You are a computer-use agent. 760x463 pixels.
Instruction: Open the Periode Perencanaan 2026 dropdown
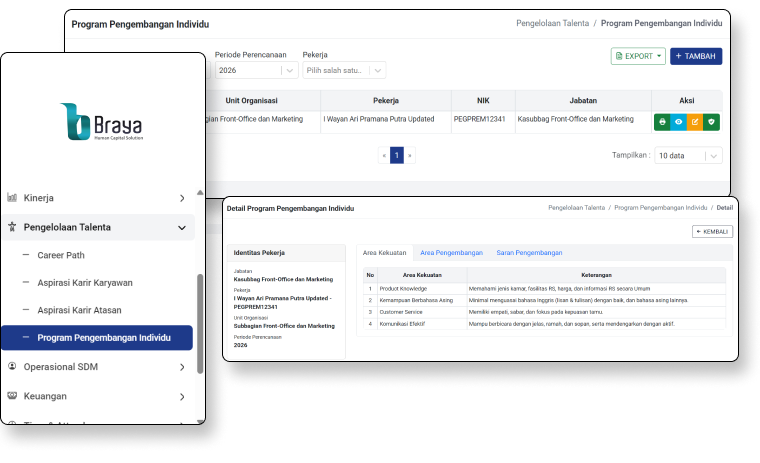point(256,70)
